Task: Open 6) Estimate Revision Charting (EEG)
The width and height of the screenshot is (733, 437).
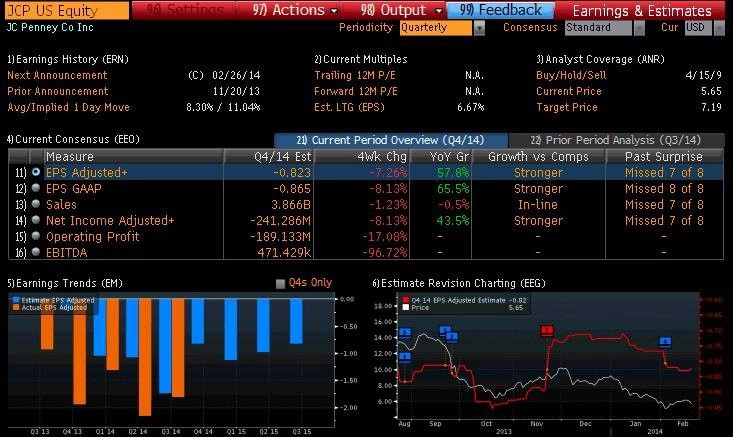Action: pyautogui.click(x=459, y=283)
